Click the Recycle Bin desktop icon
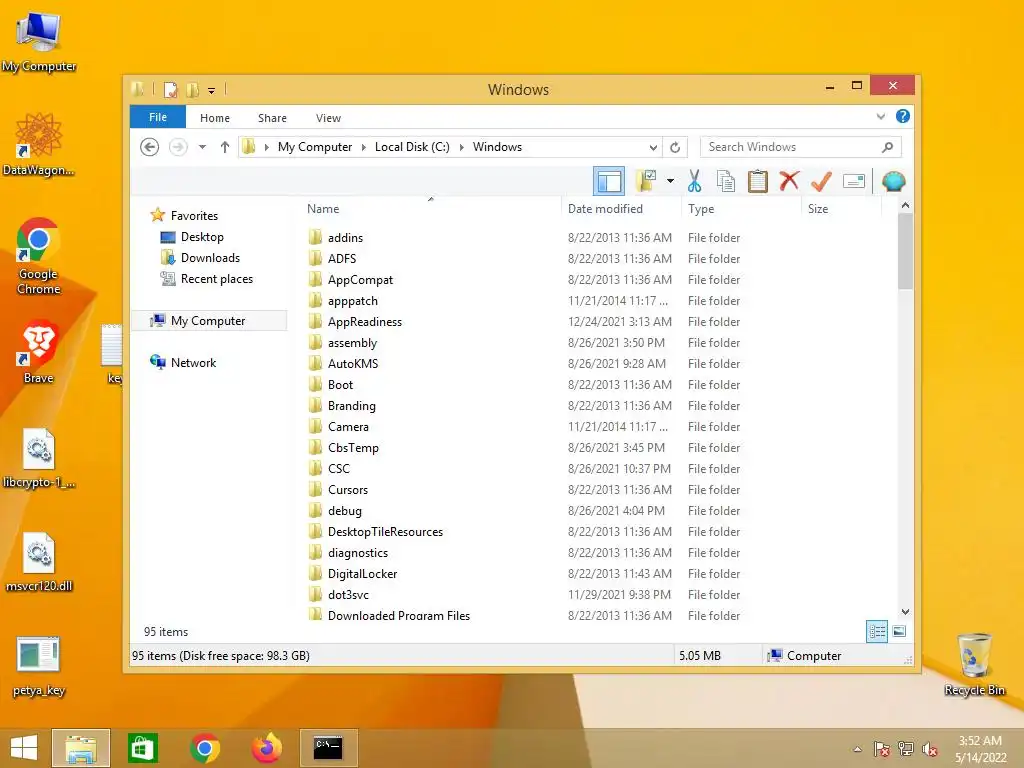Screen dimensions: 1024x768 coord(974,664)
